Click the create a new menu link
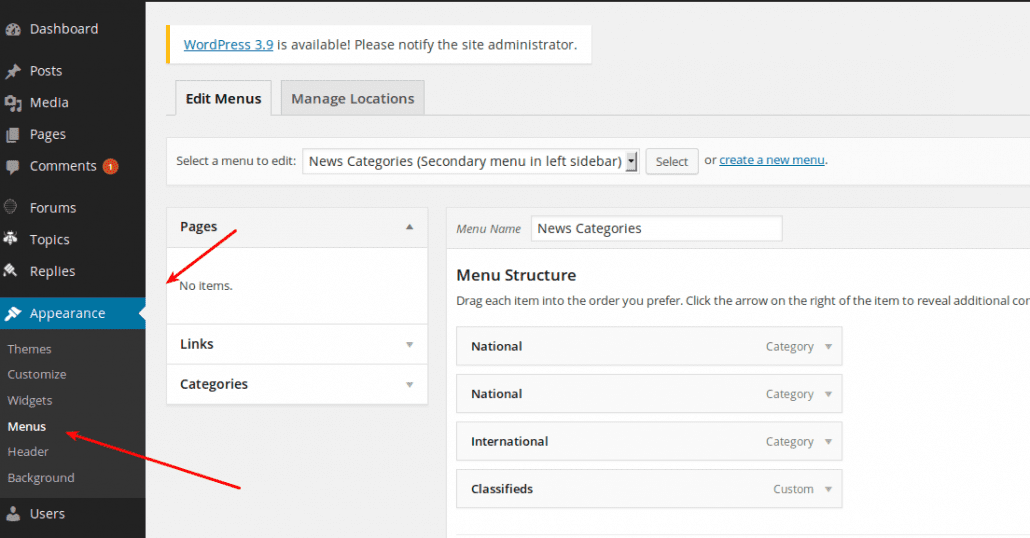The height and width of the screenshot is (538, 1030). 772,160
